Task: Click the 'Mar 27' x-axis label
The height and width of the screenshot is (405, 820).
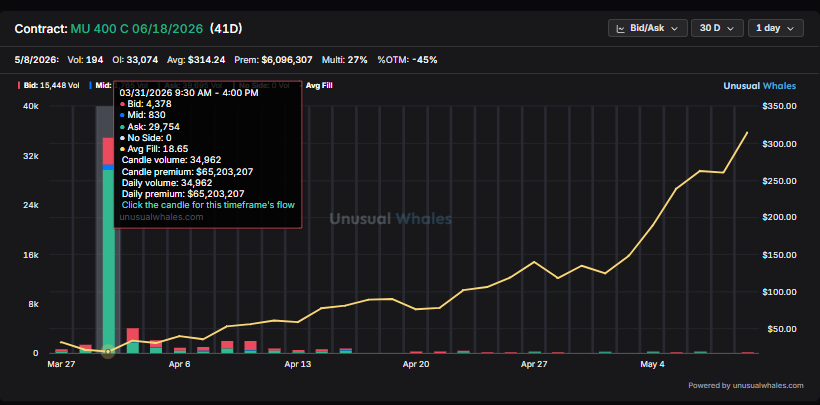Action: tap(61, 364)
